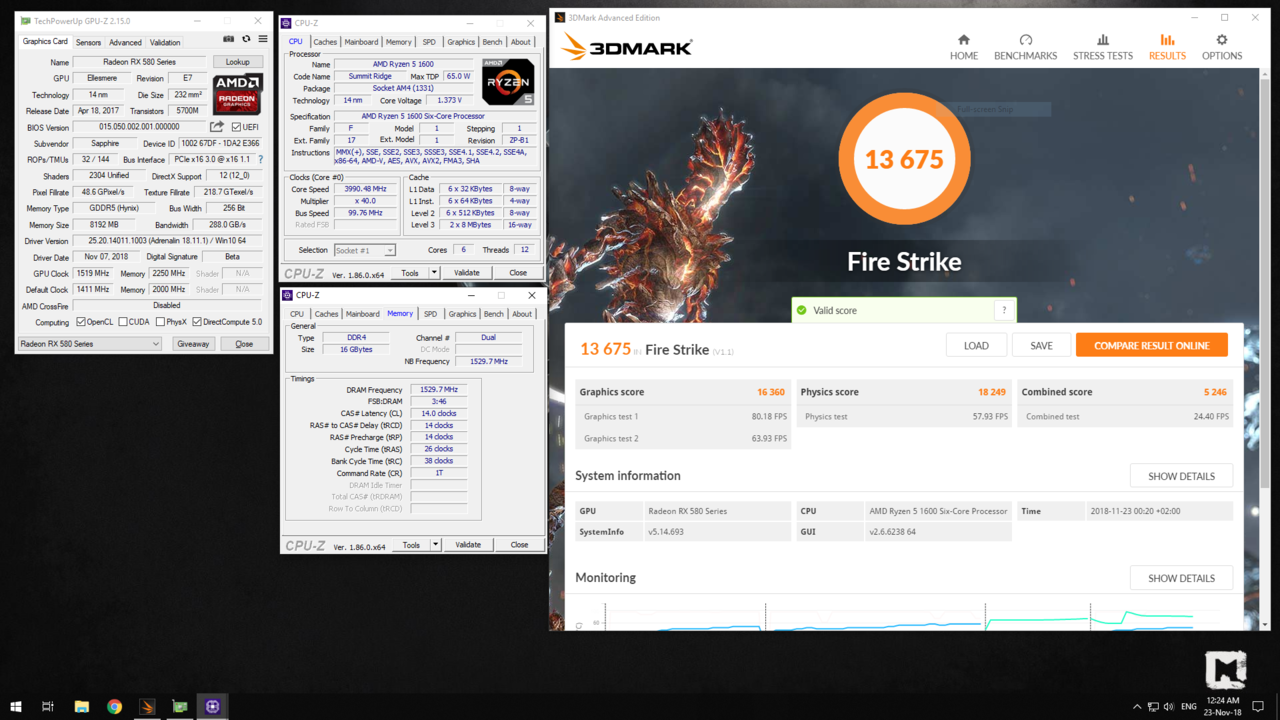Open 3DMark Stress Tests

click(x=1103, y=47)
